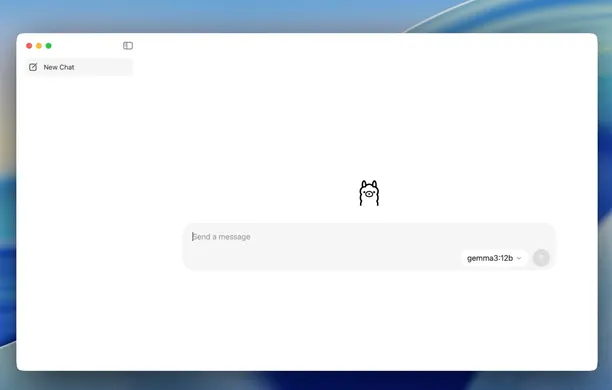This screenshot has width=612, height=390.
Task: Click empty sidebar space below New Chat
Action: coord(78,215)
